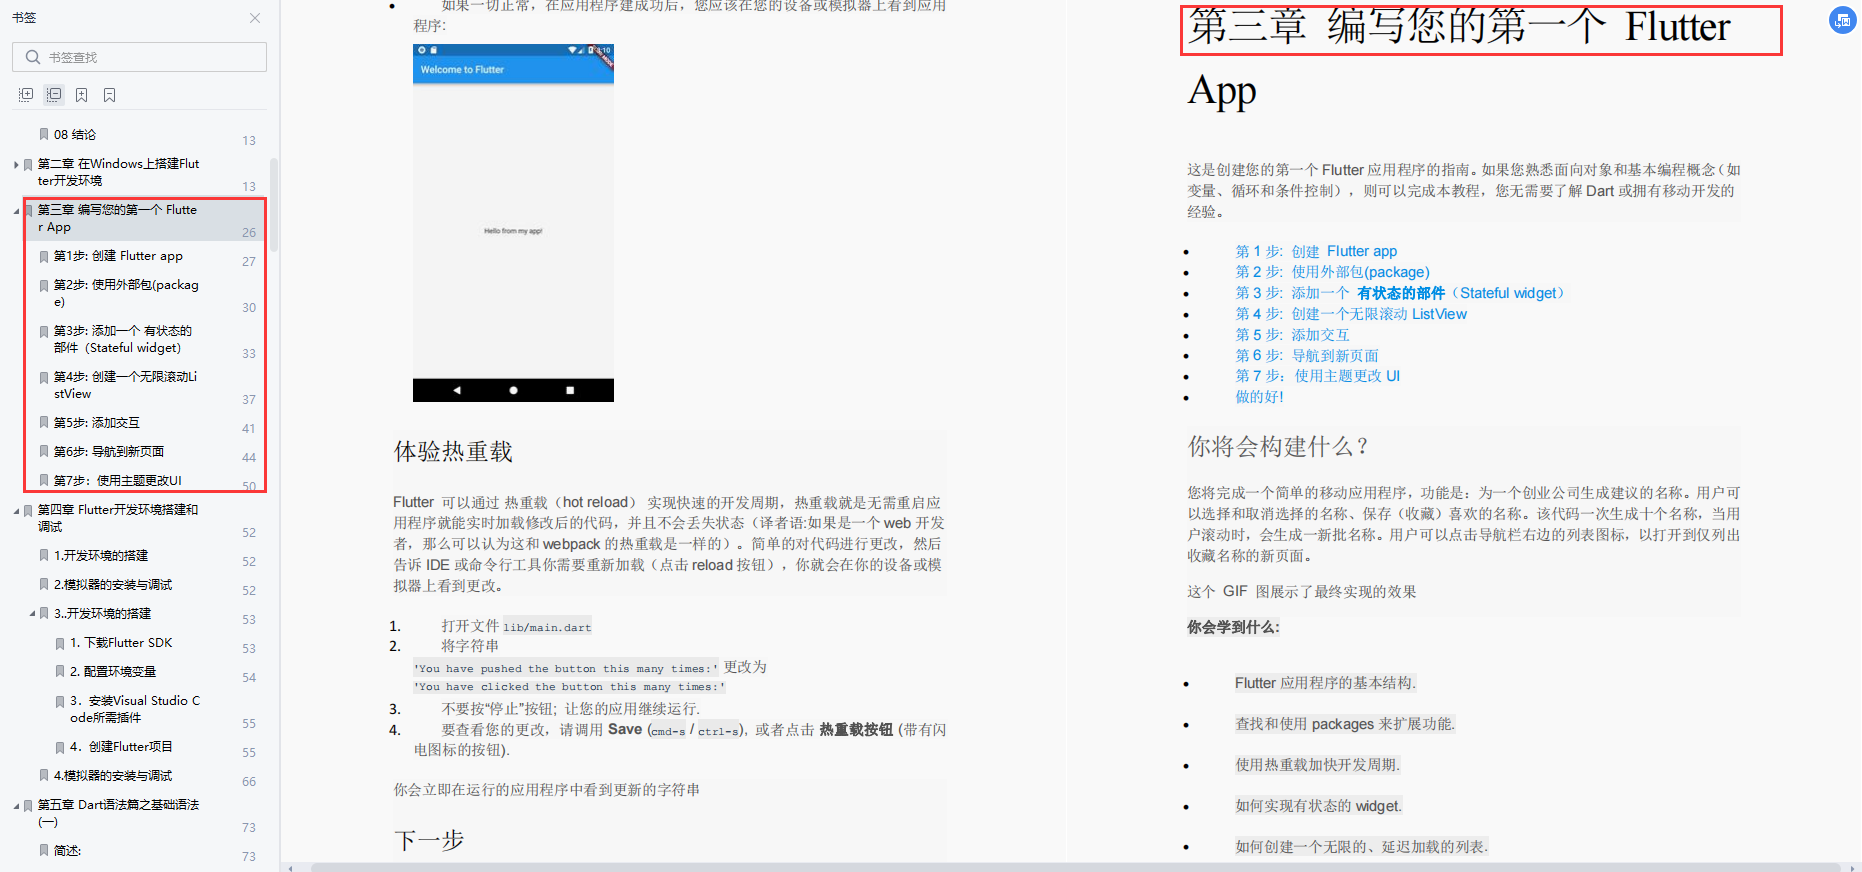Click the bullet 使用热重载加快开发周期.

[1318, 765]
